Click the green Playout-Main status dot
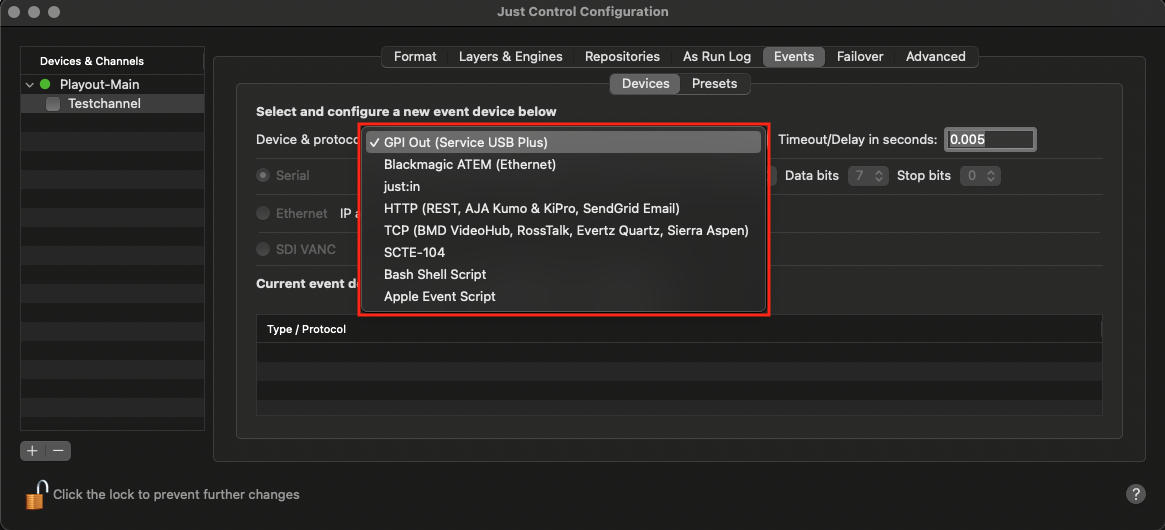Screen dimensions: 1165x530 pyautogui.click(x=45, y=85)
